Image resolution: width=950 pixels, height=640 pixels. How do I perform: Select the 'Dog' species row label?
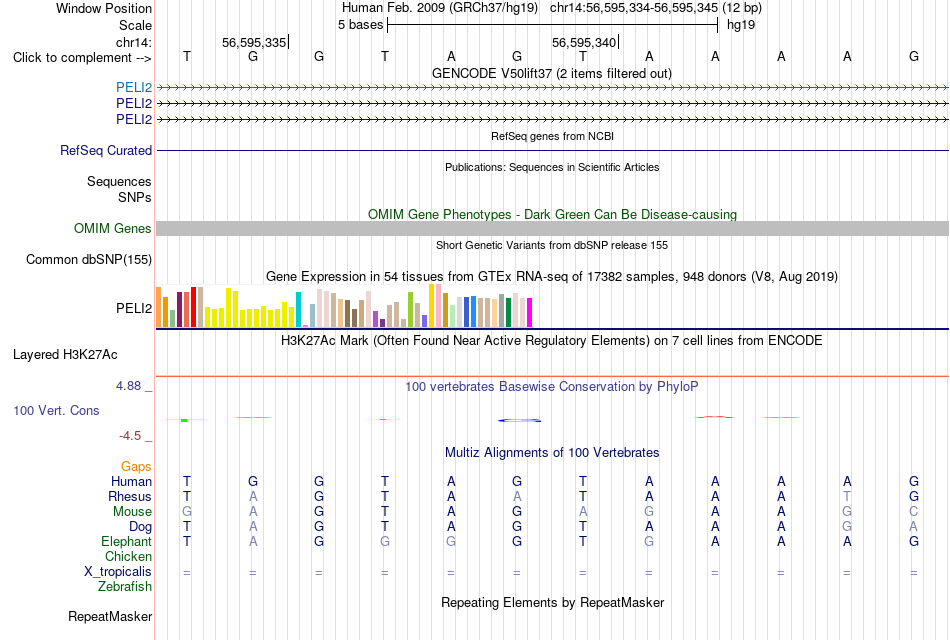pyautogui.click(x=141, y=527)
